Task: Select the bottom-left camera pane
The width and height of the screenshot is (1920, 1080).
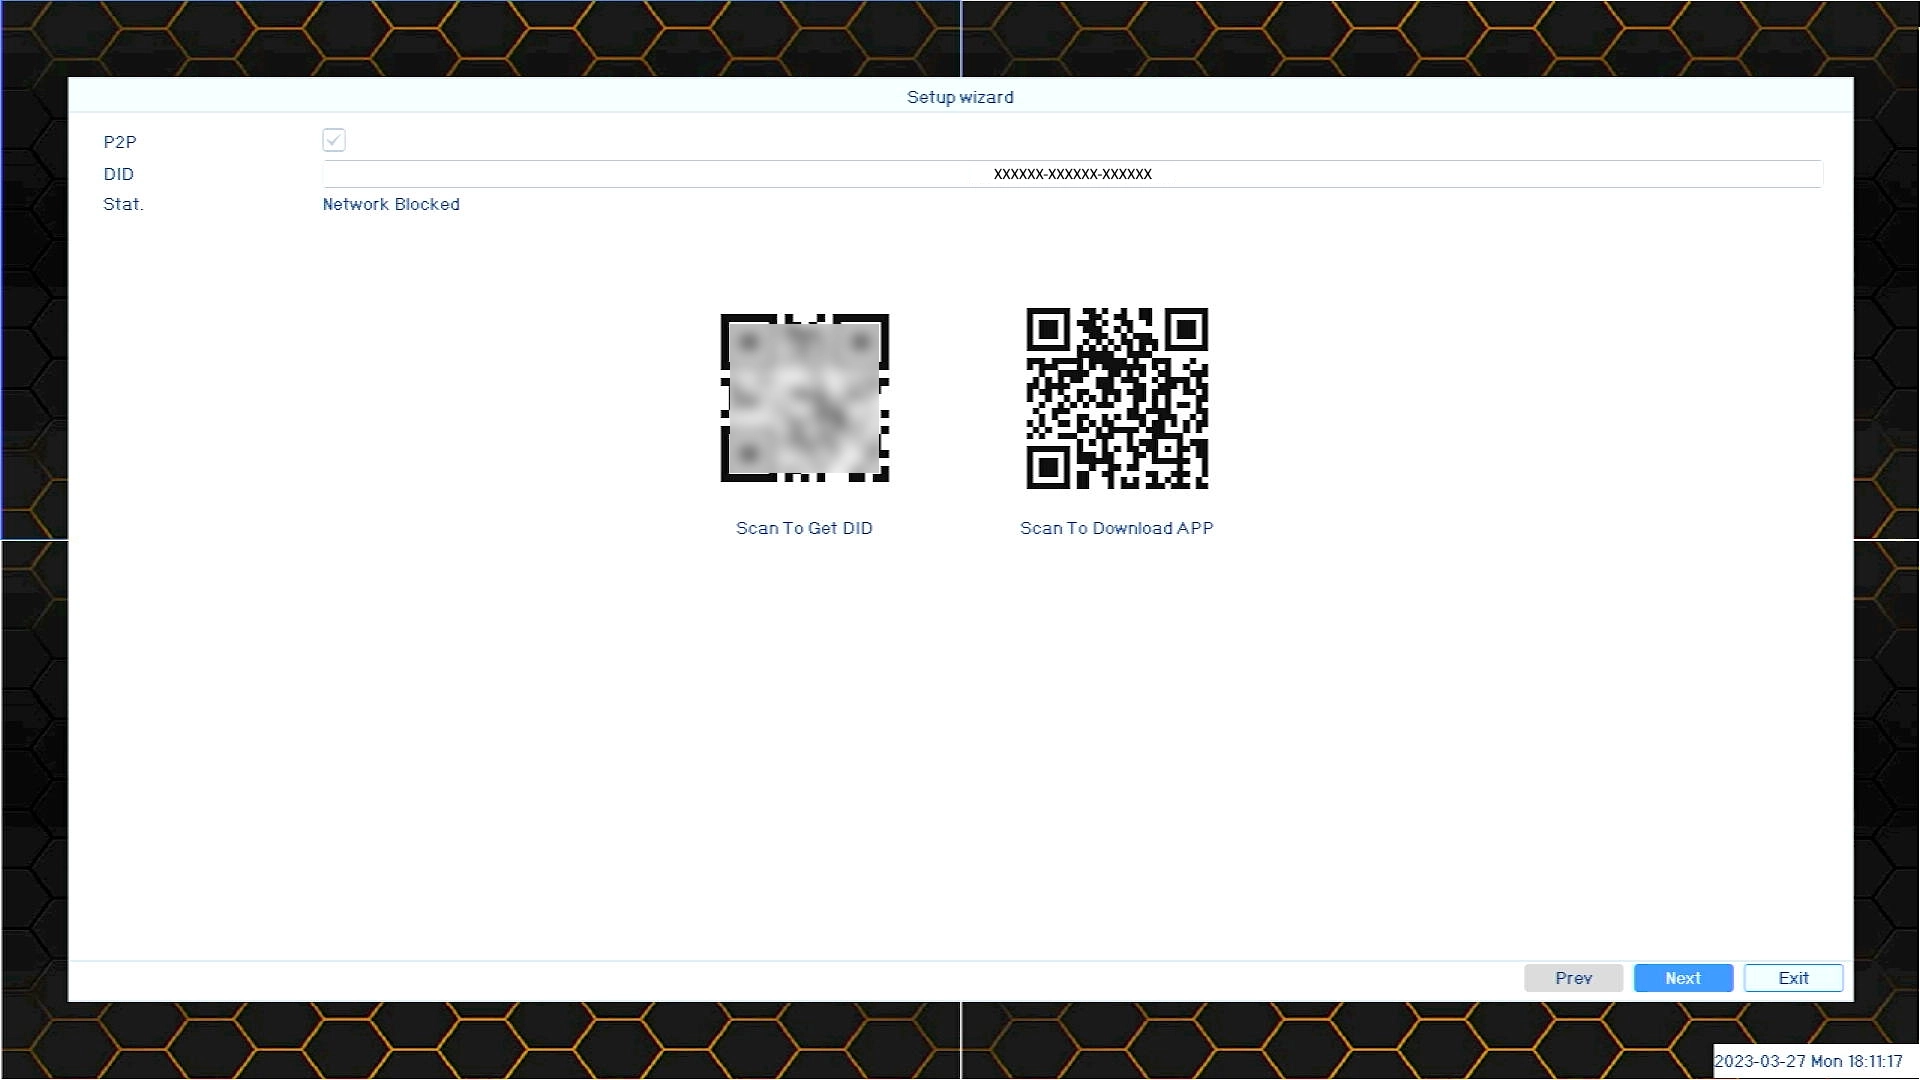Action: click(x=480, y=1040)
